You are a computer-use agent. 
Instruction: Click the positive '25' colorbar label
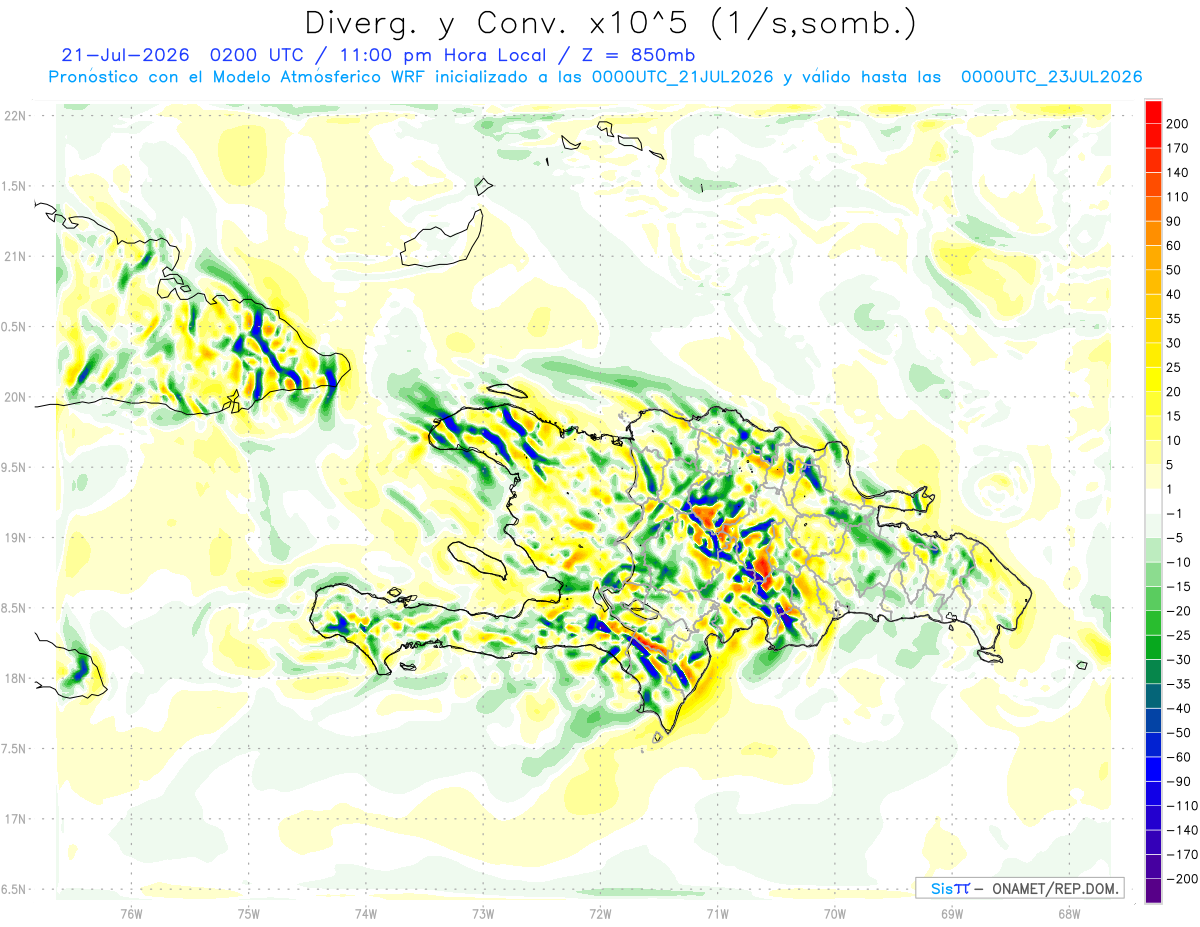(1176, 367)
